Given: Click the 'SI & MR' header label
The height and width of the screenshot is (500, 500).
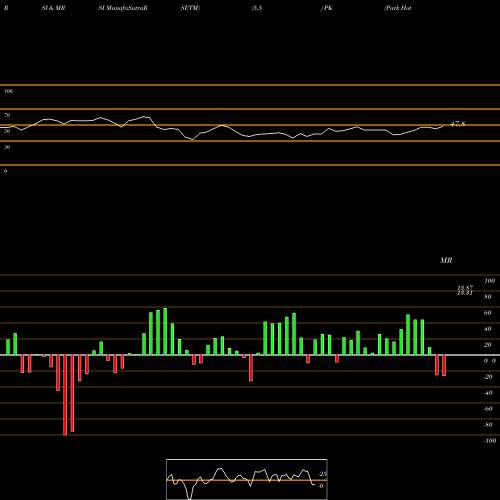Looking at the screenshot, I should tap(53, 8).
